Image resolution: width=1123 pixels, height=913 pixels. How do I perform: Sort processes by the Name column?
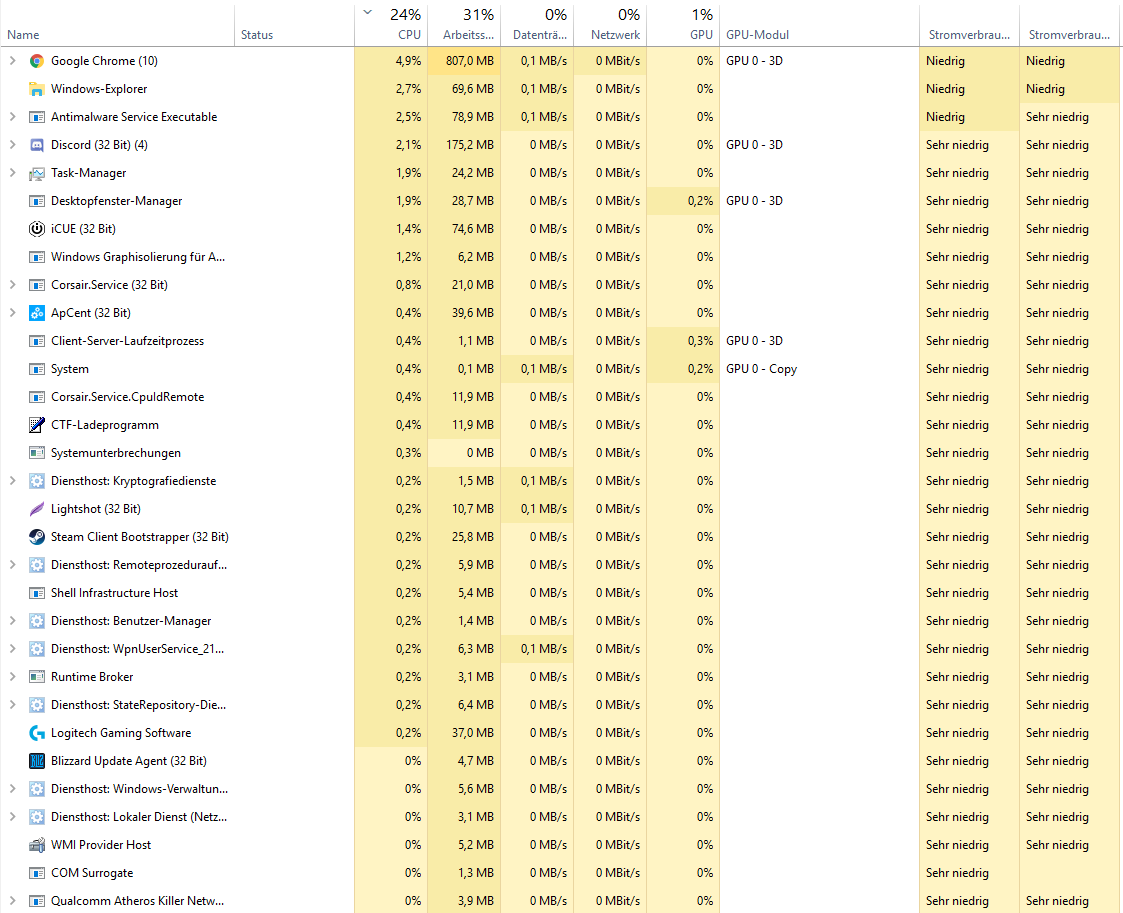[x=23, y=34]
